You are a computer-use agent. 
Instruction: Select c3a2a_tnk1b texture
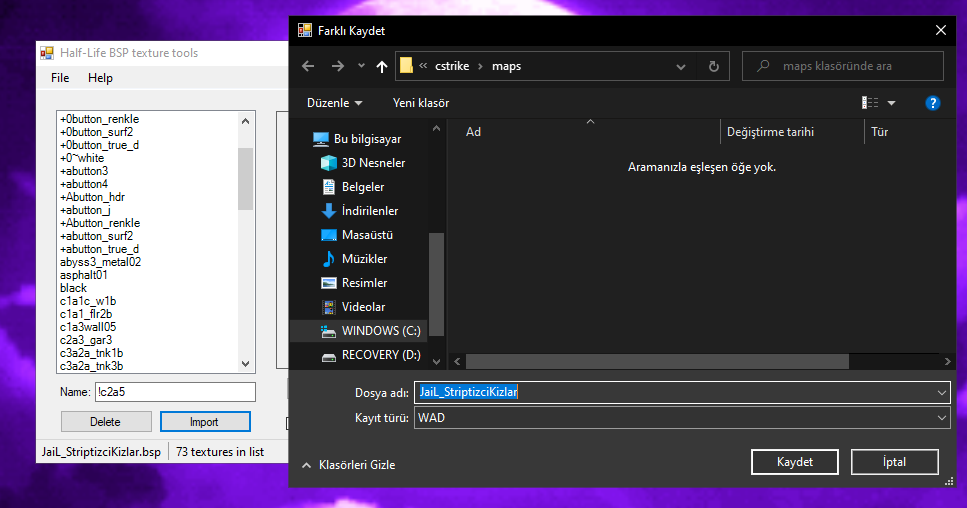[x=91, y=353]
